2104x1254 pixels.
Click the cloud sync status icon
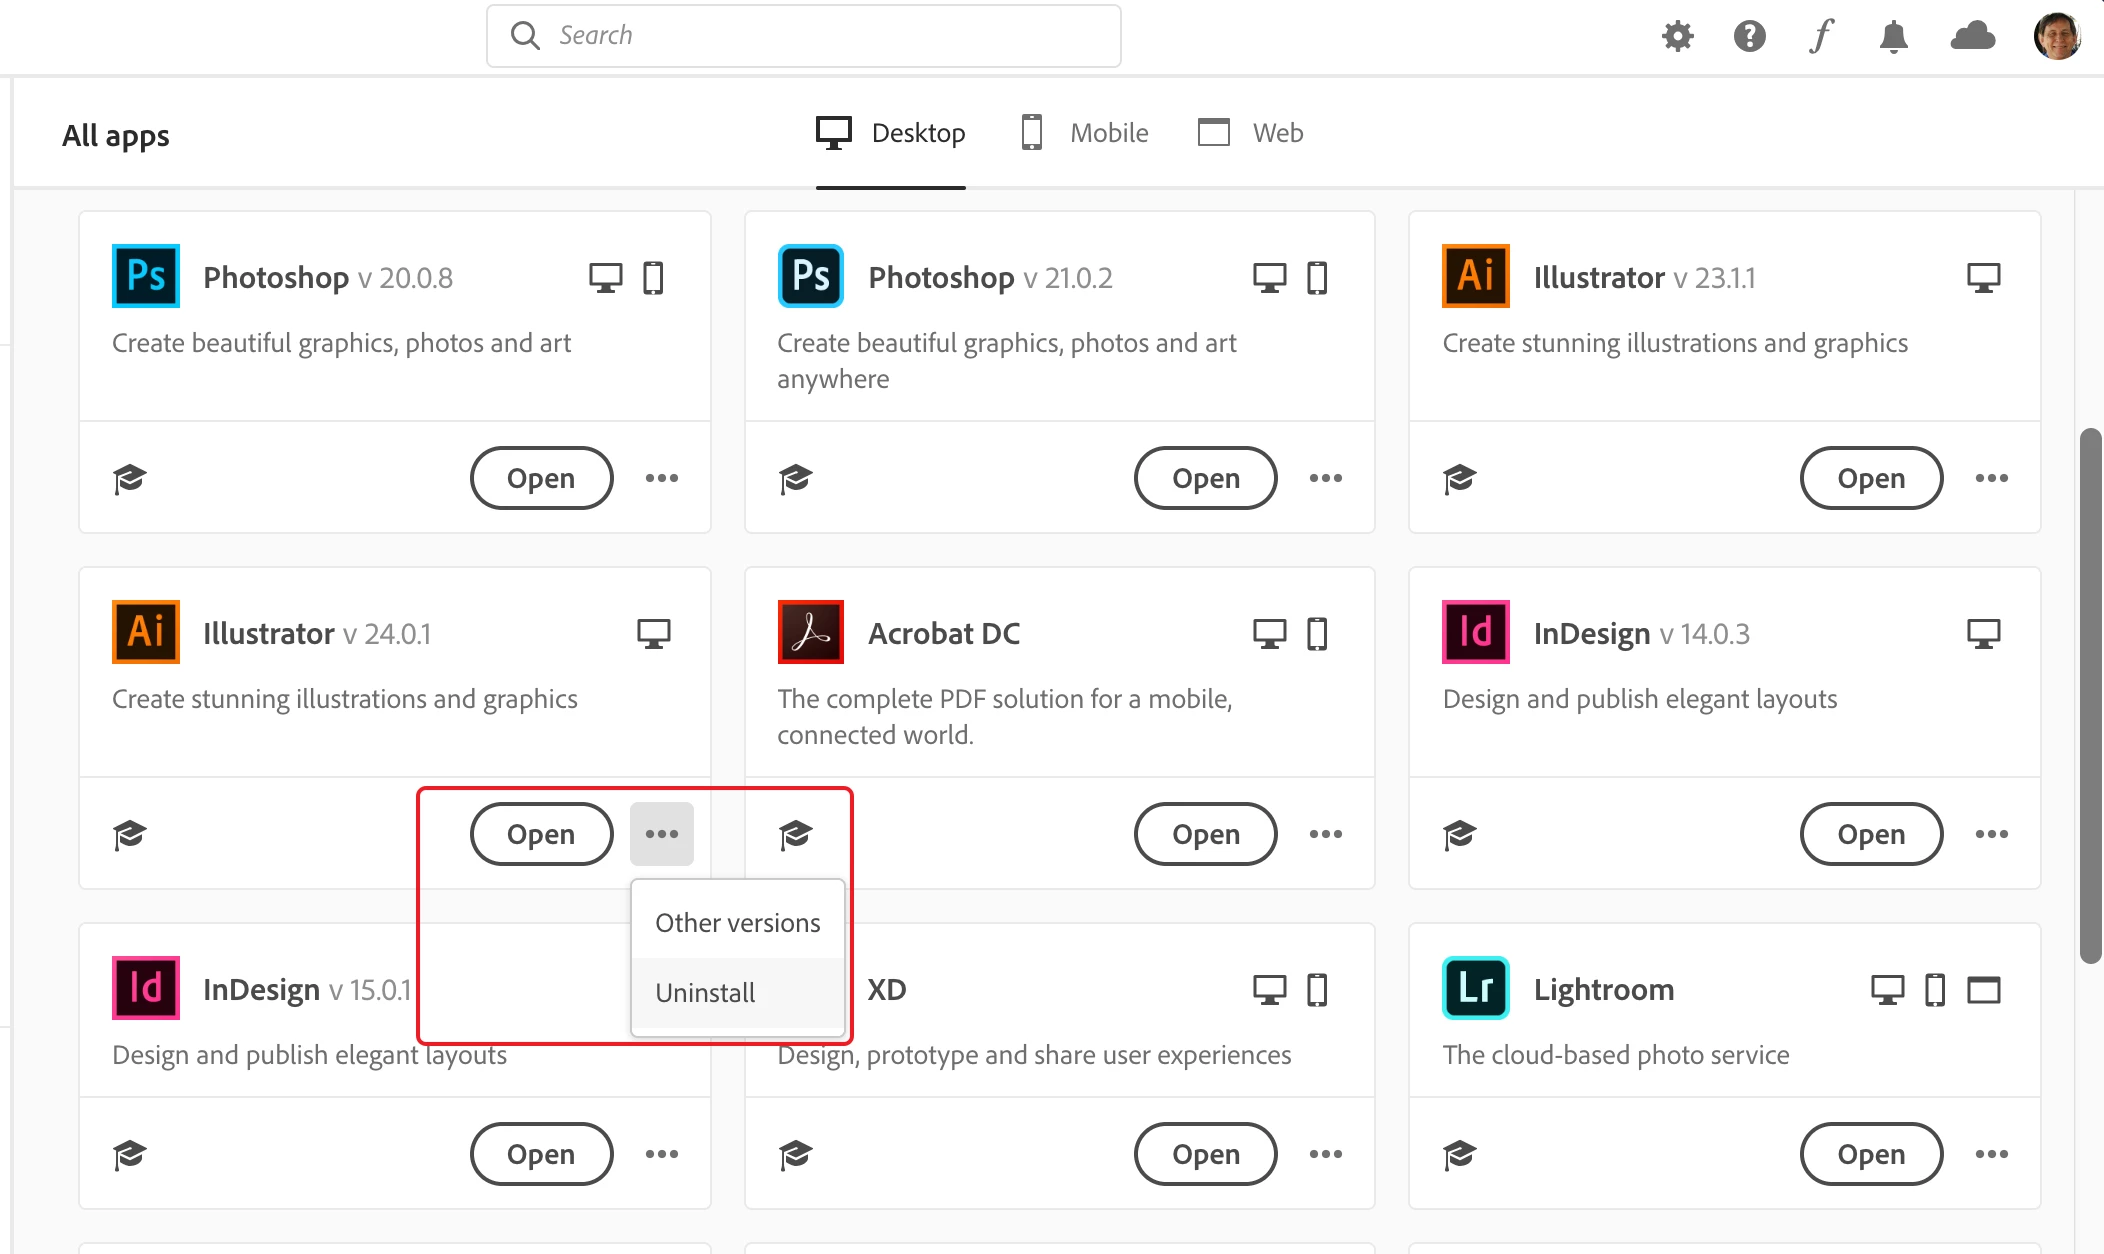point(1972,36)
